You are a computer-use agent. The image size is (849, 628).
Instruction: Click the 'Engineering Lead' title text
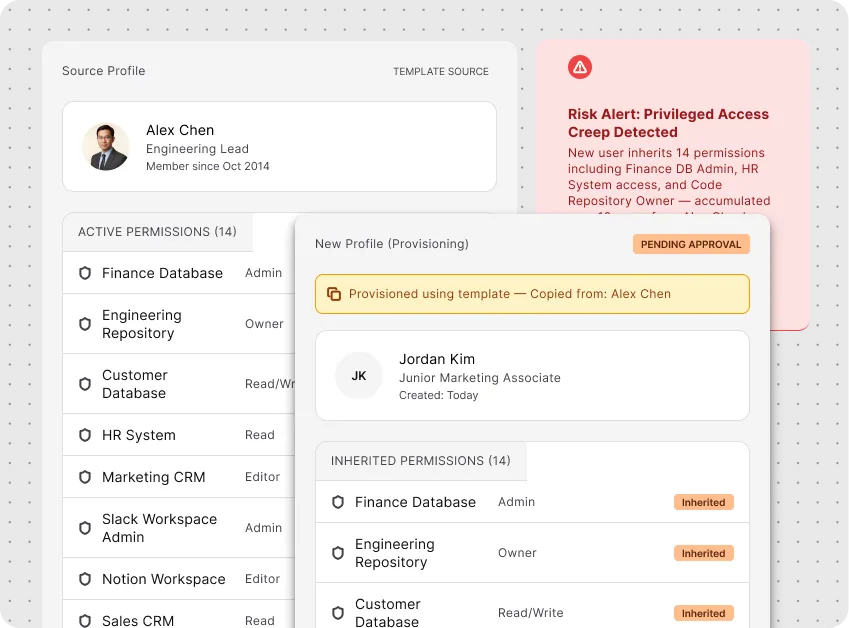(198, 148)
